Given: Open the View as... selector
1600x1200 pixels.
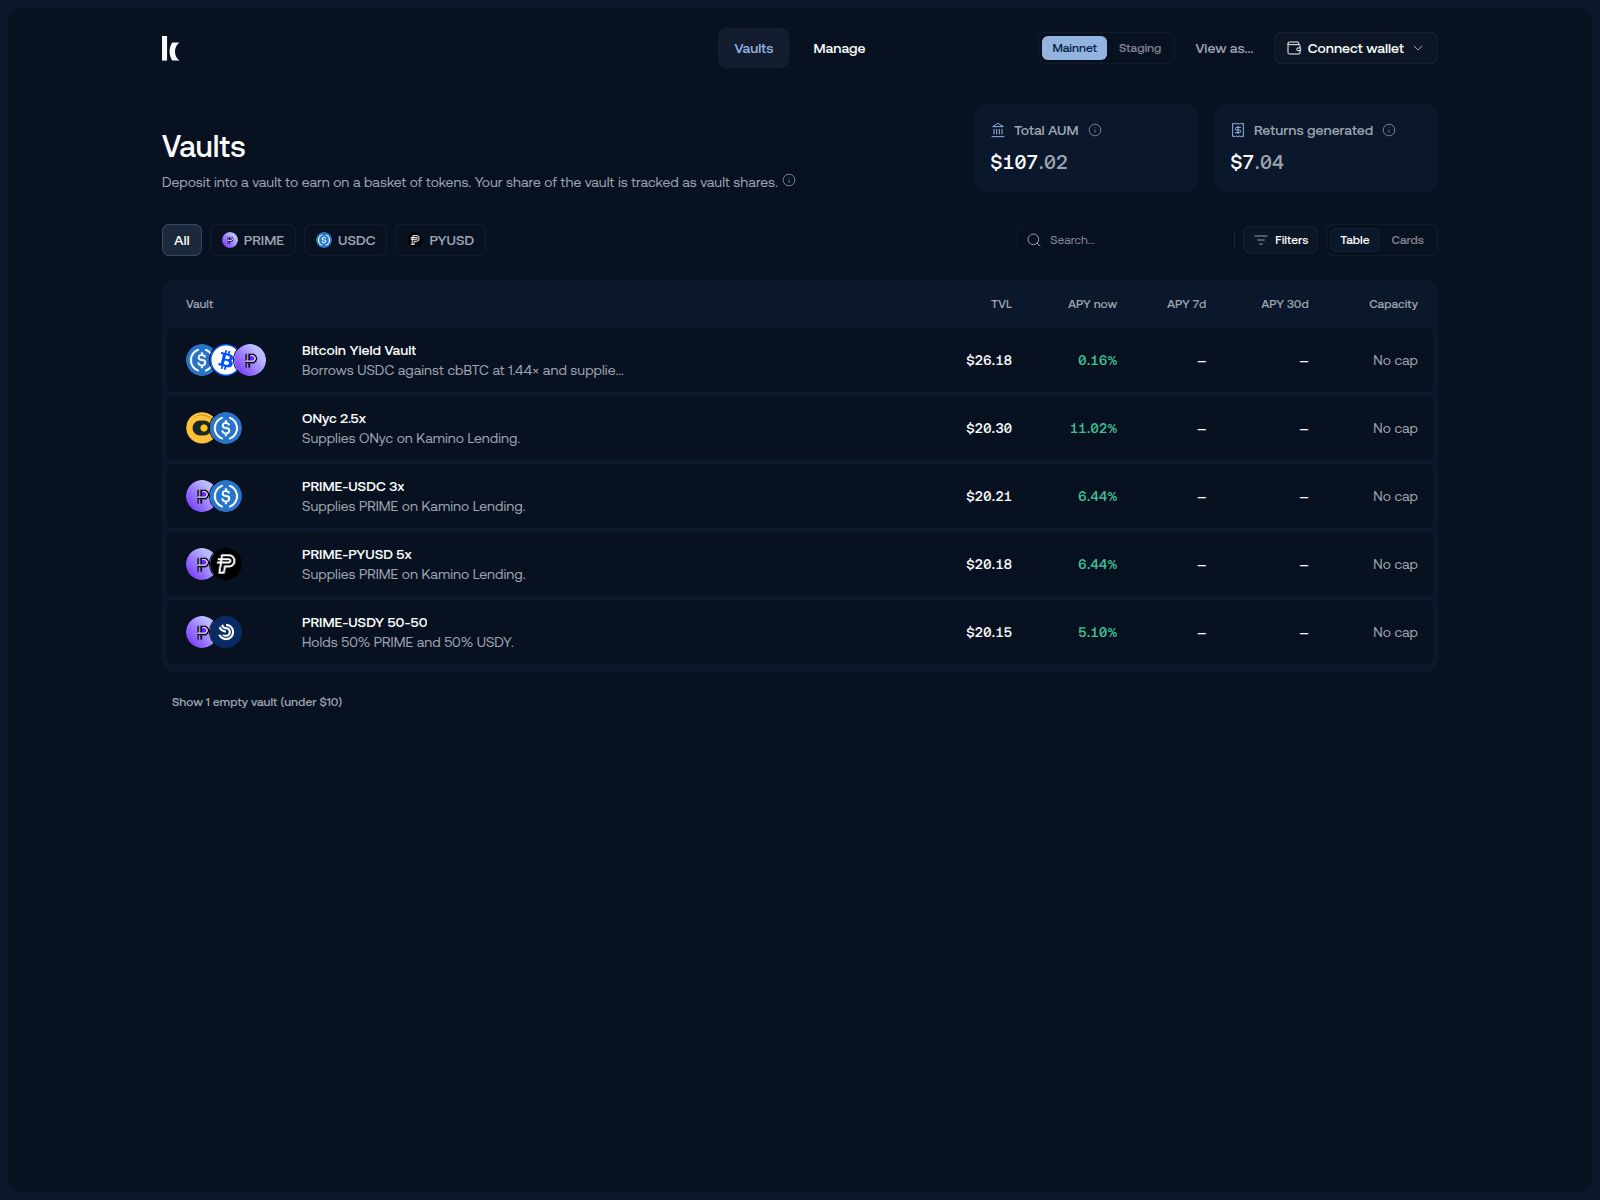Looking at the screenshot, I should pos(1224,48).
